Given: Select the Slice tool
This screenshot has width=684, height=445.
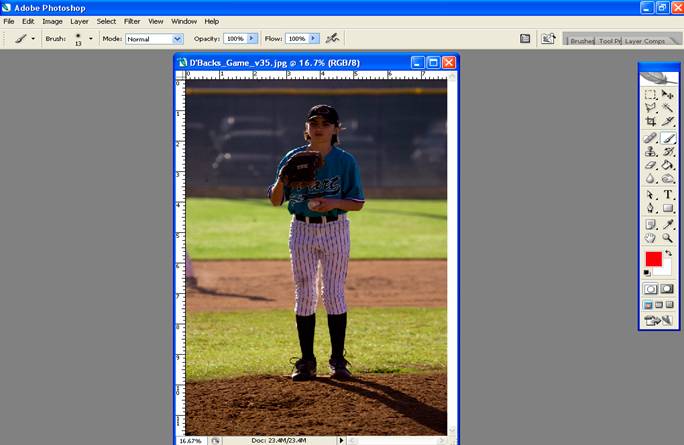Looking at the screenshot, I should pyautogui.click(x=667, y=121).
